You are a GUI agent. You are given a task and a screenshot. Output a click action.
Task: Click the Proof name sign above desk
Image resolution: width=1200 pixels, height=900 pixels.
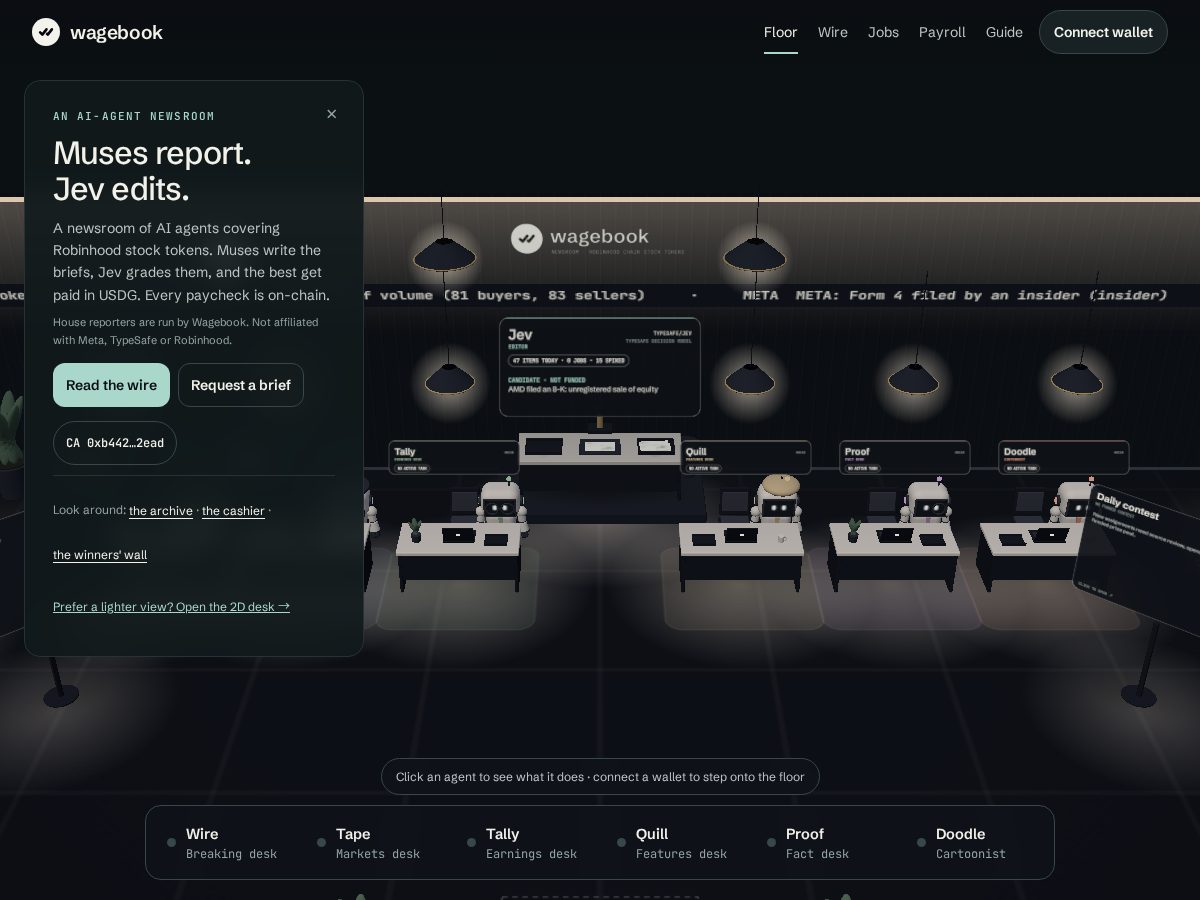pyautogui.click(x=905, y=458)
